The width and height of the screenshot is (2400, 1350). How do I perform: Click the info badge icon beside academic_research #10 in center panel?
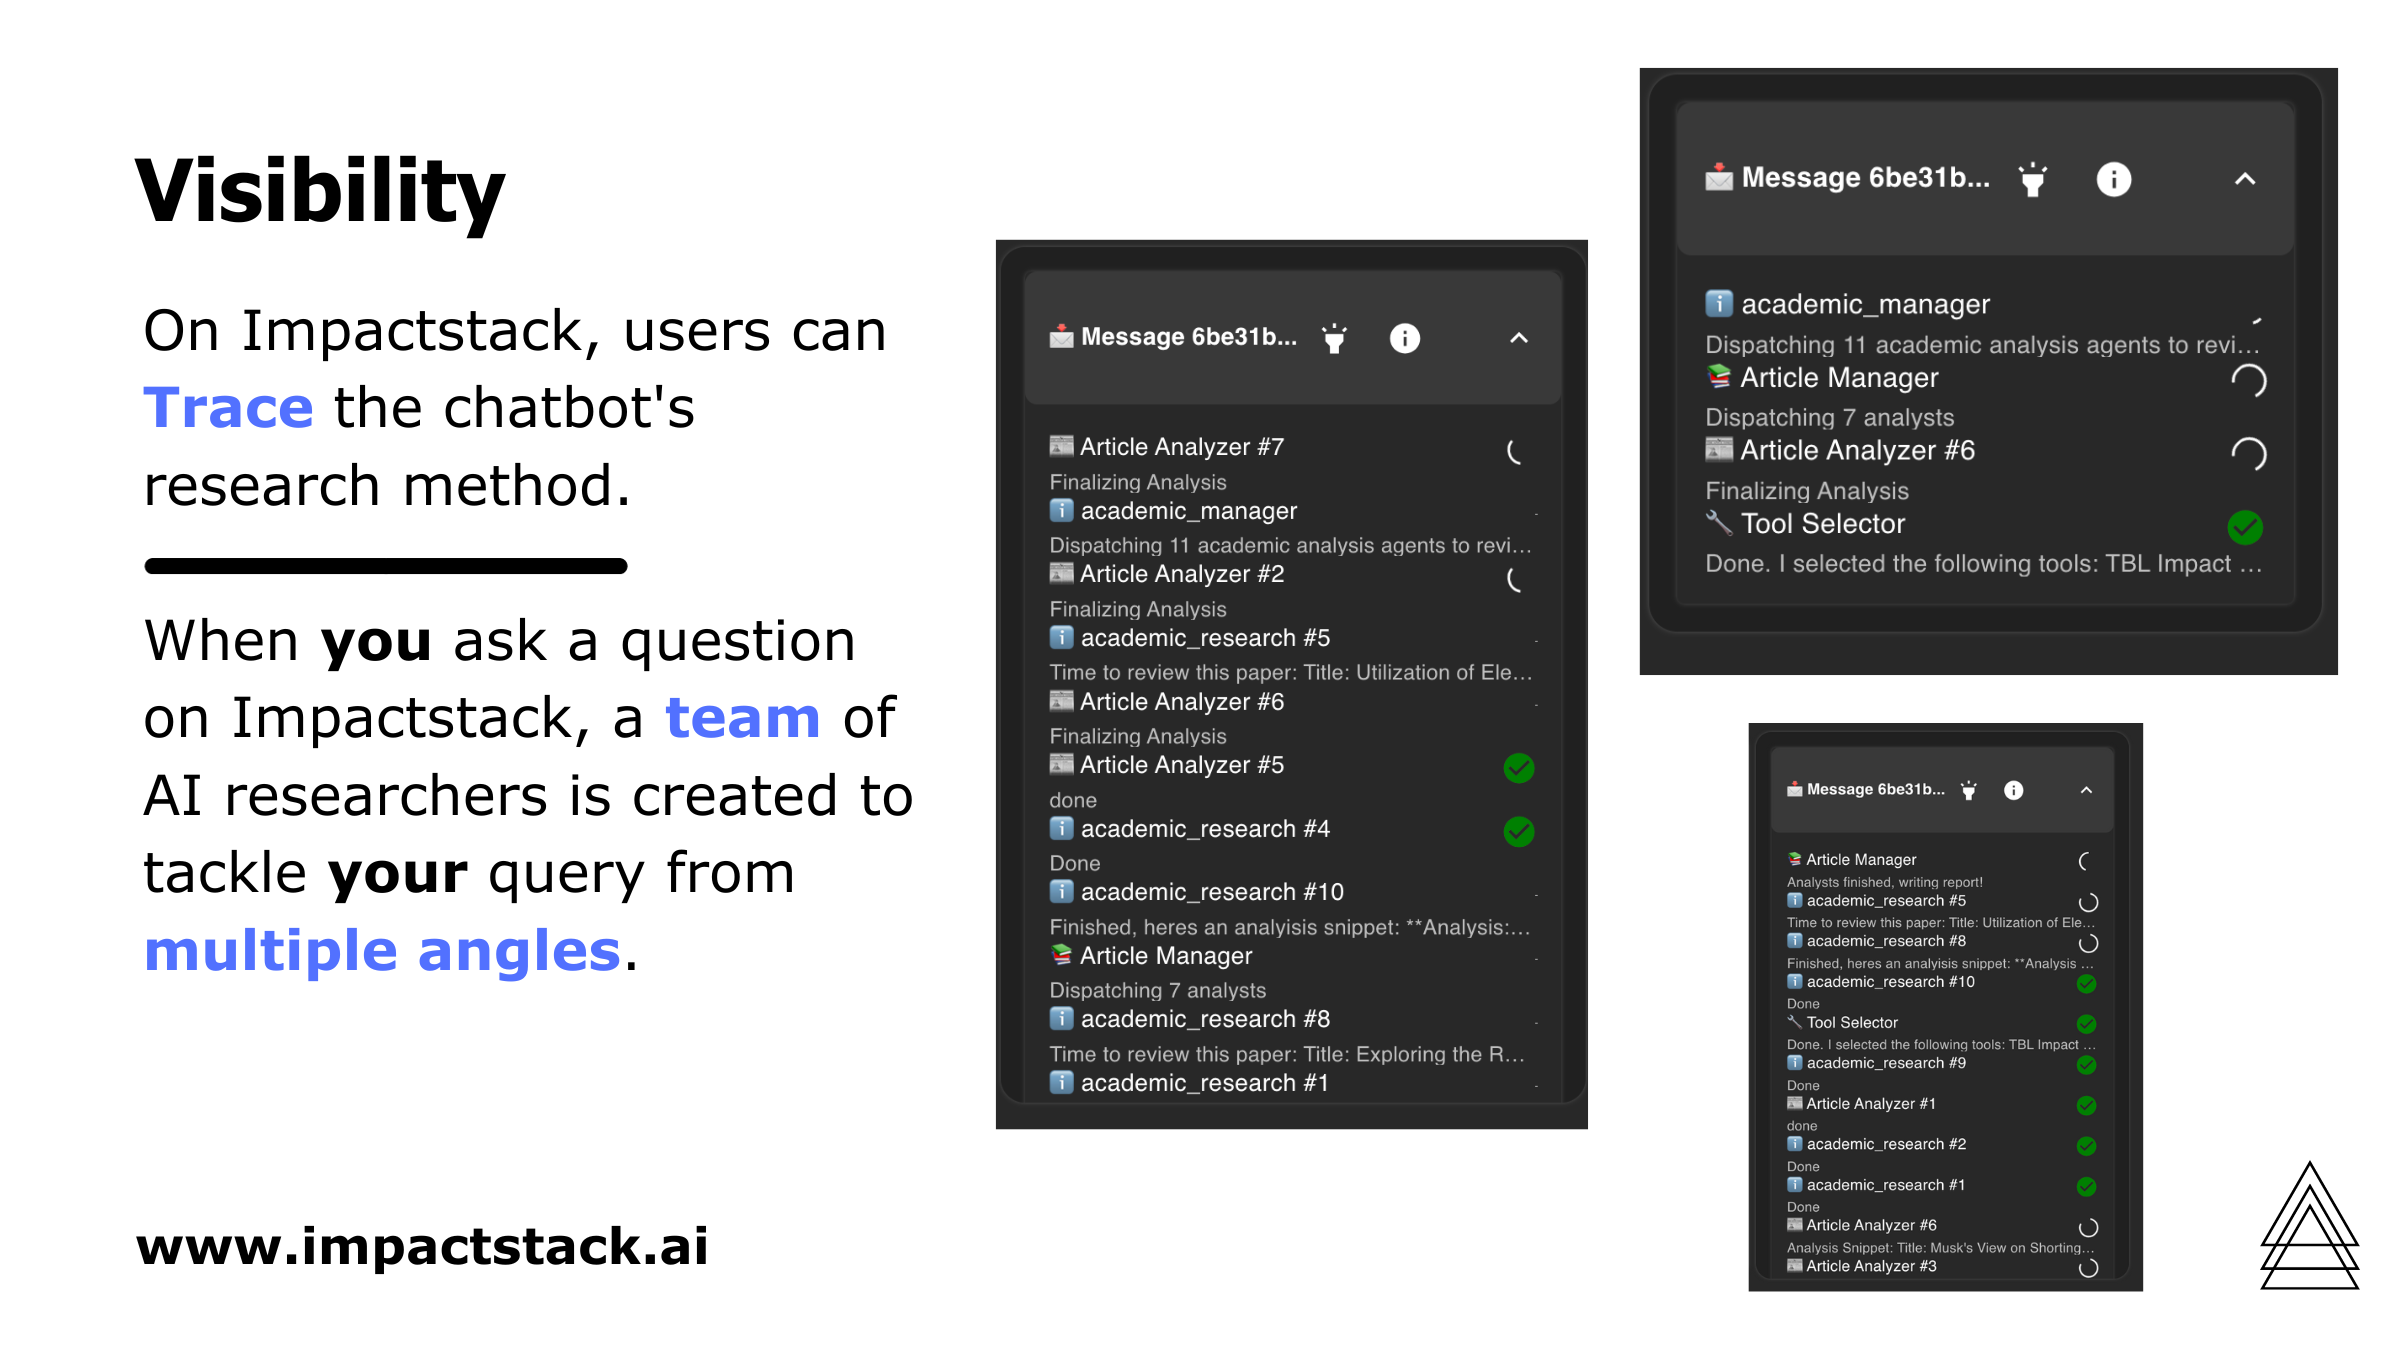tap(1061, 891)
